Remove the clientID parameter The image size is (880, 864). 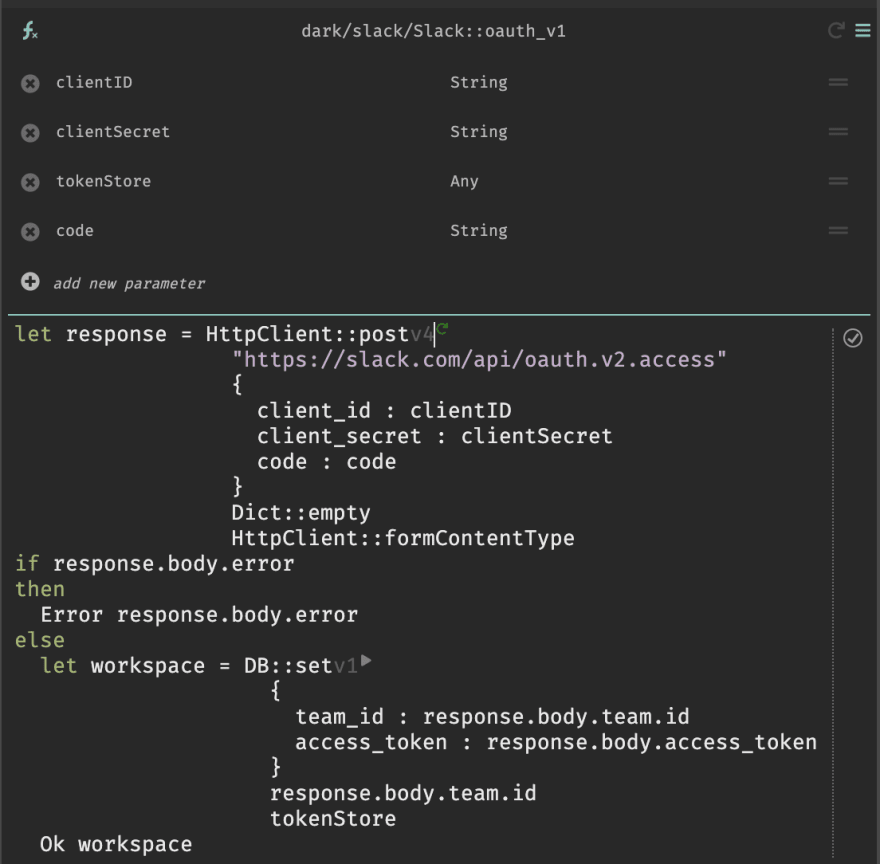click(30, 83)
